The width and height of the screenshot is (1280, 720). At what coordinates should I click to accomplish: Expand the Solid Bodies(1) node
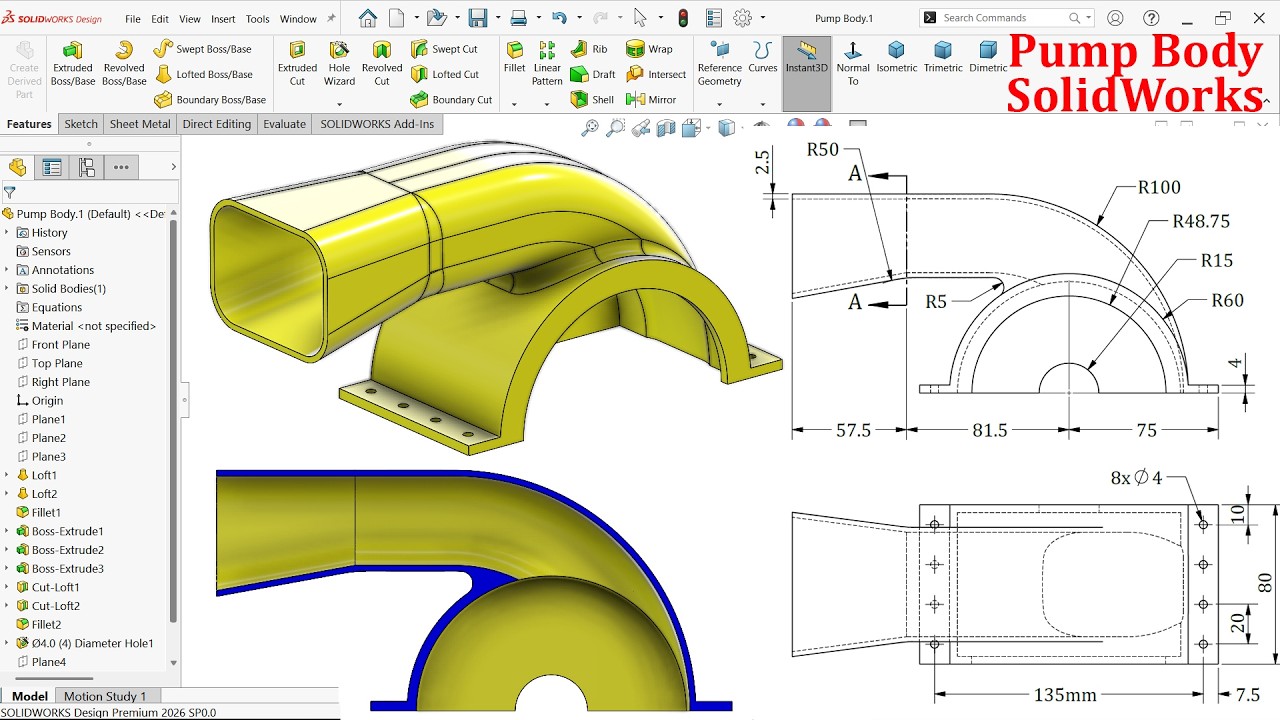pyautogui.click(x=7, y=289)
